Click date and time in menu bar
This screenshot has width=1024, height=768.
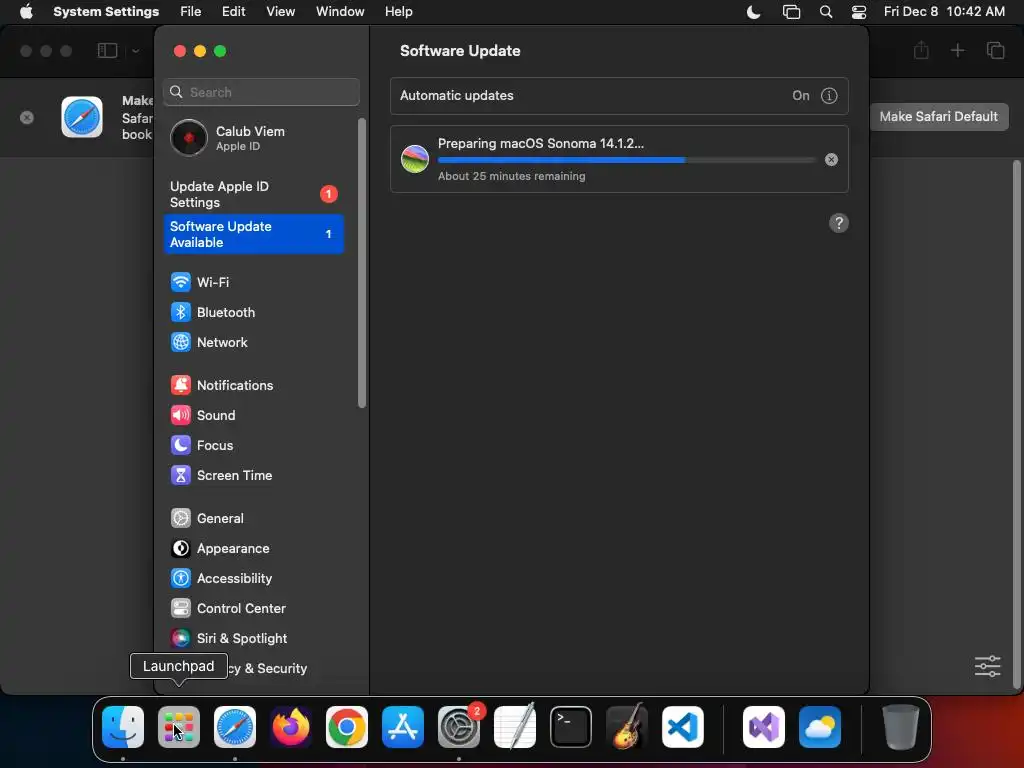coord(944,12)
